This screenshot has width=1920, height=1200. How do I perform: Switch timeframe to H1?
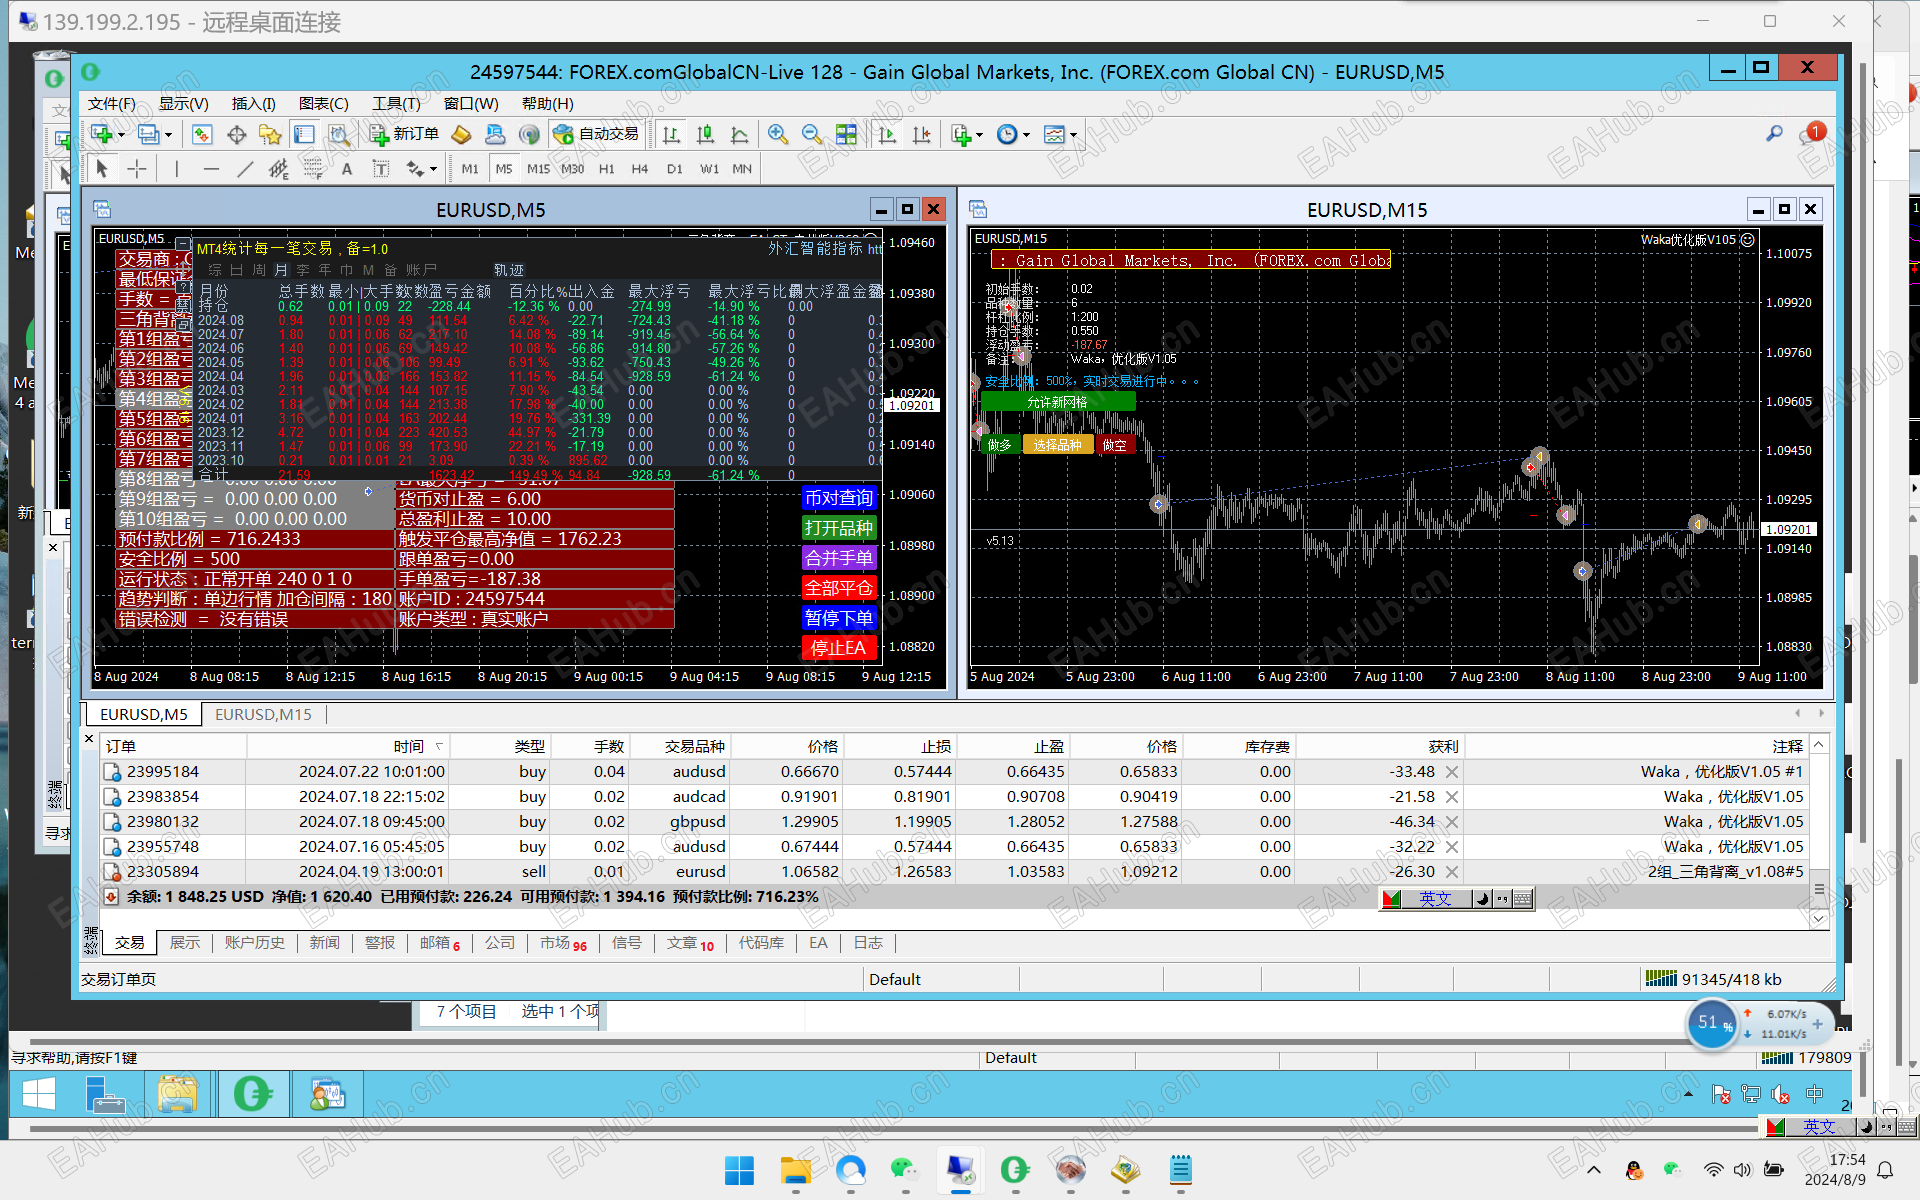[x=607, y=169]
